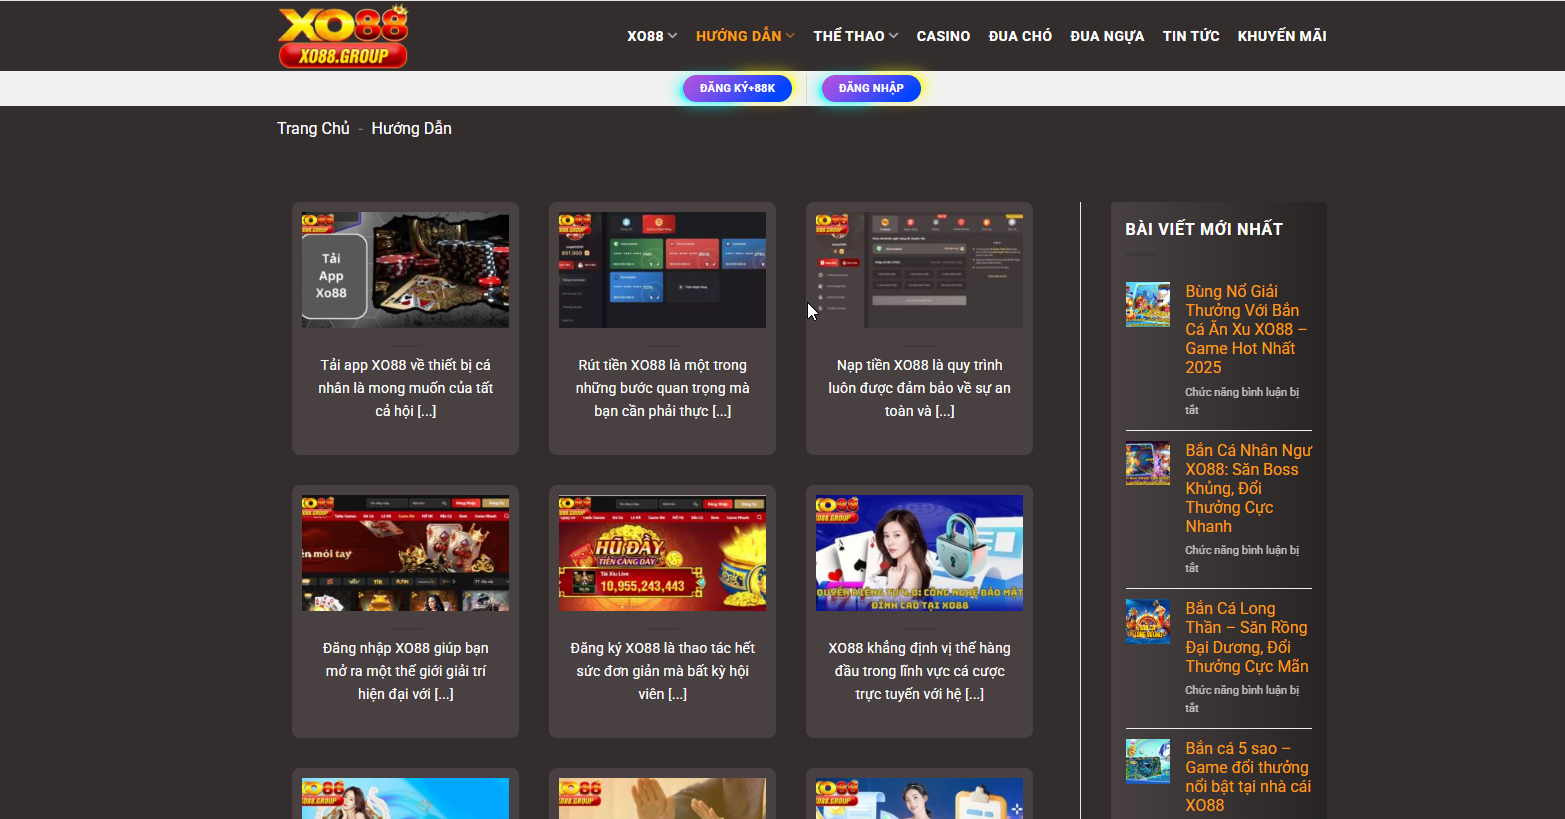Open the Tin Tức menu item
1565x819 pixels.
tap(1191, 36)
